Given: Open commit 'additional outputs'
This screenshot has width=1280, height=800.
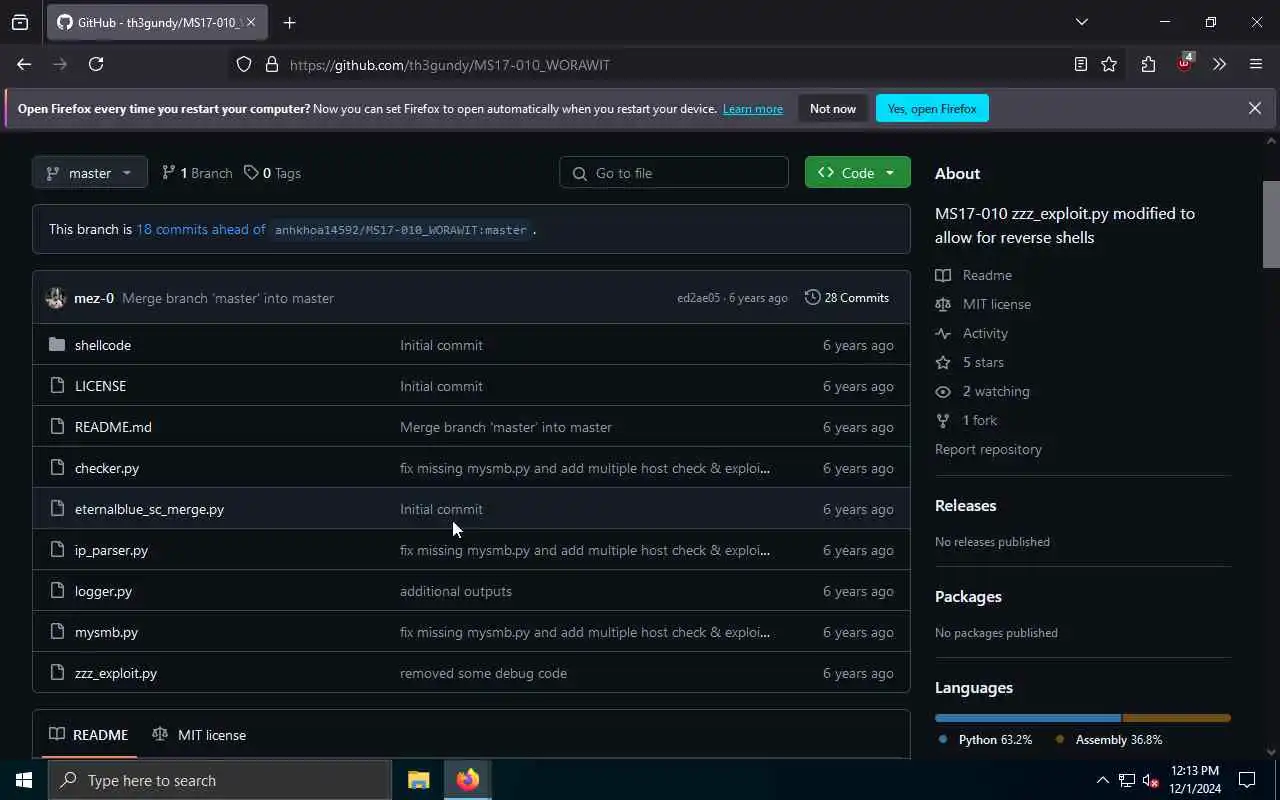Looking at the screenshot, I should point(456,591).
